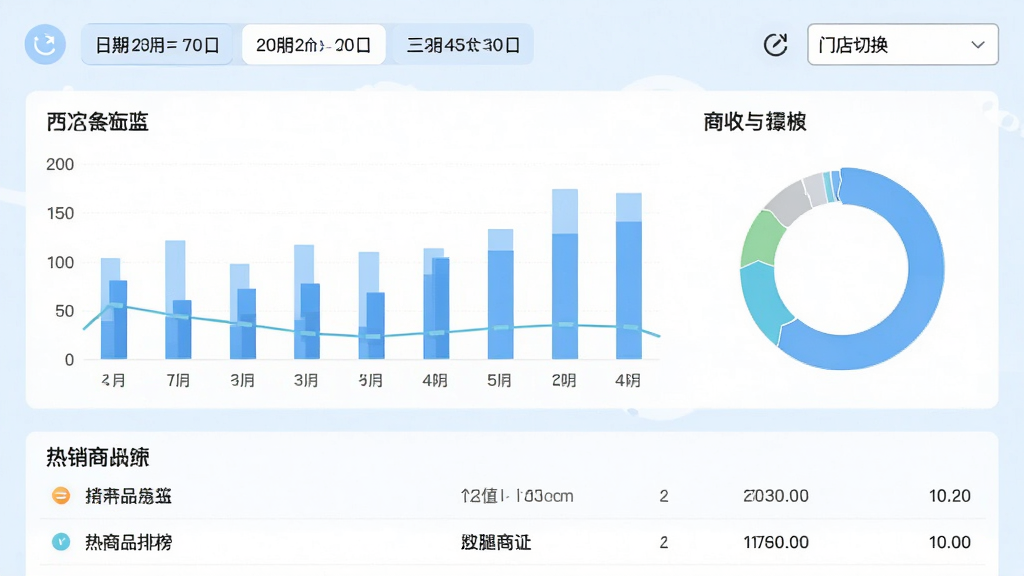Click the 200 axis label on bar chart

coord(60,165)
